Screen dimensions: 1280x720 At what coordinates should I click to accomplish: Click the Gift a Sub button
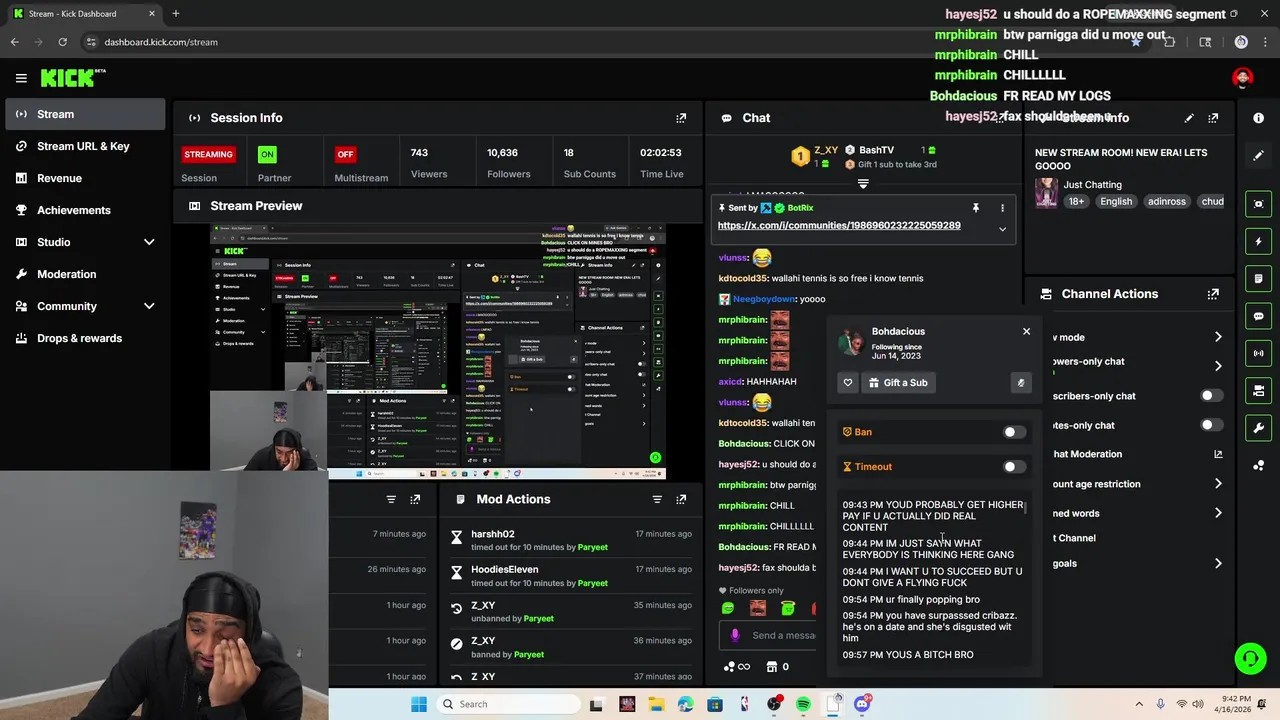coord(898,382)
